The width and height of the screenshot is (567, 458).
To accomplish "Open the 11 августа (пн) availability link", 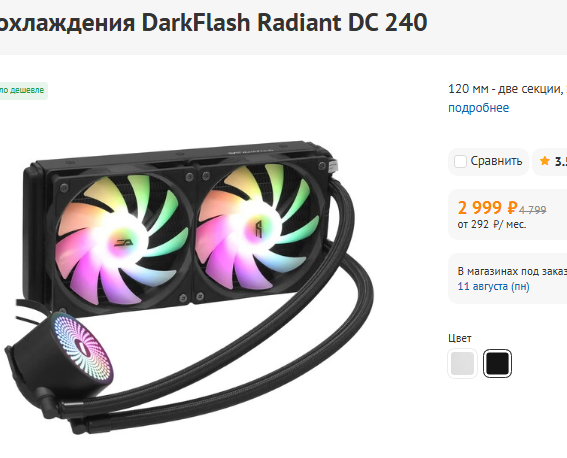I will (x=493, y=286).
